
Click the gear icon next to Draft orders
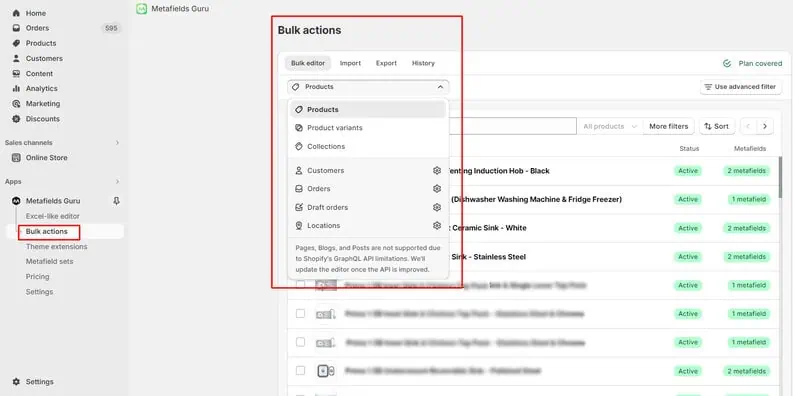(437, 207)
